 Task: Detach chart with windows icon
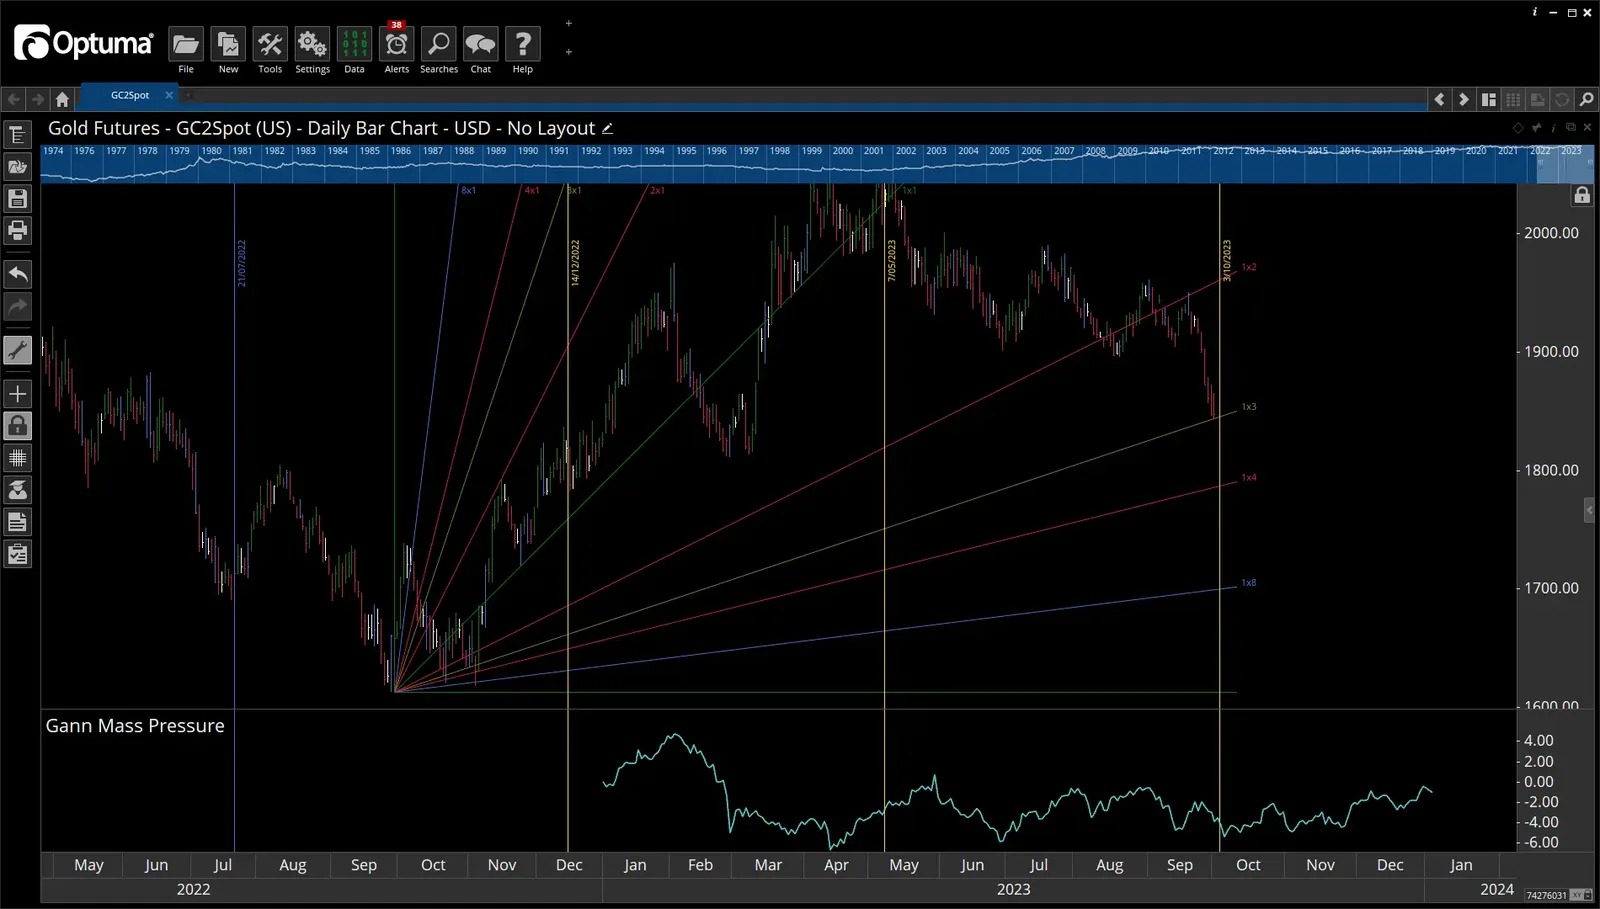point(1571,127)
